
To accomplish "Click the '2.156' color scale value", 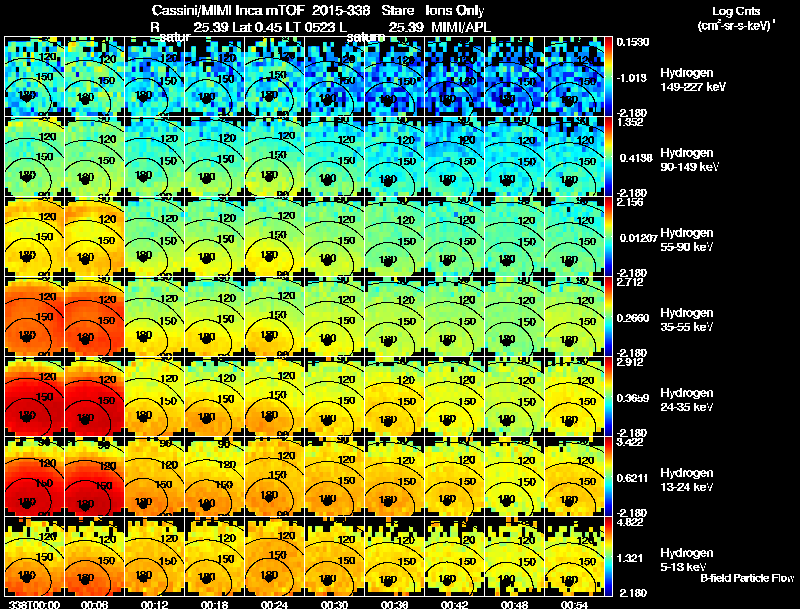I will click(630, 202).
